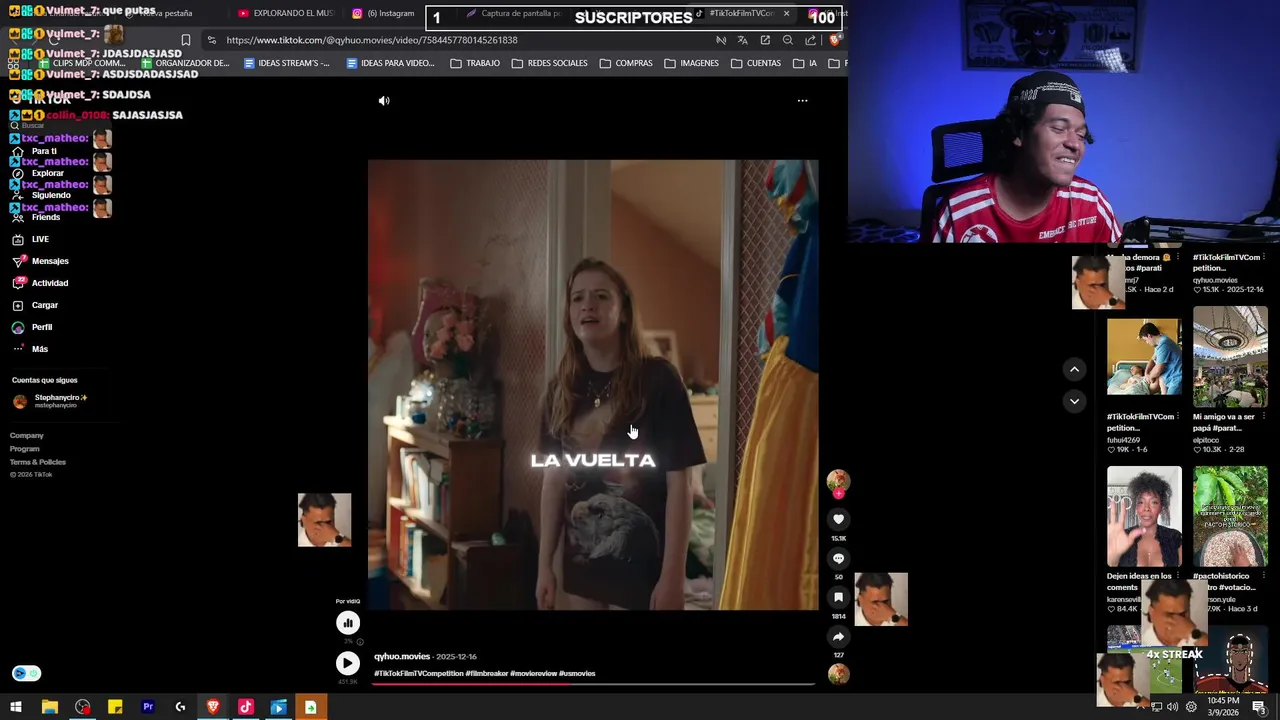Open #usmovies hashtag

pyautogui.click(x=577, y=673)
